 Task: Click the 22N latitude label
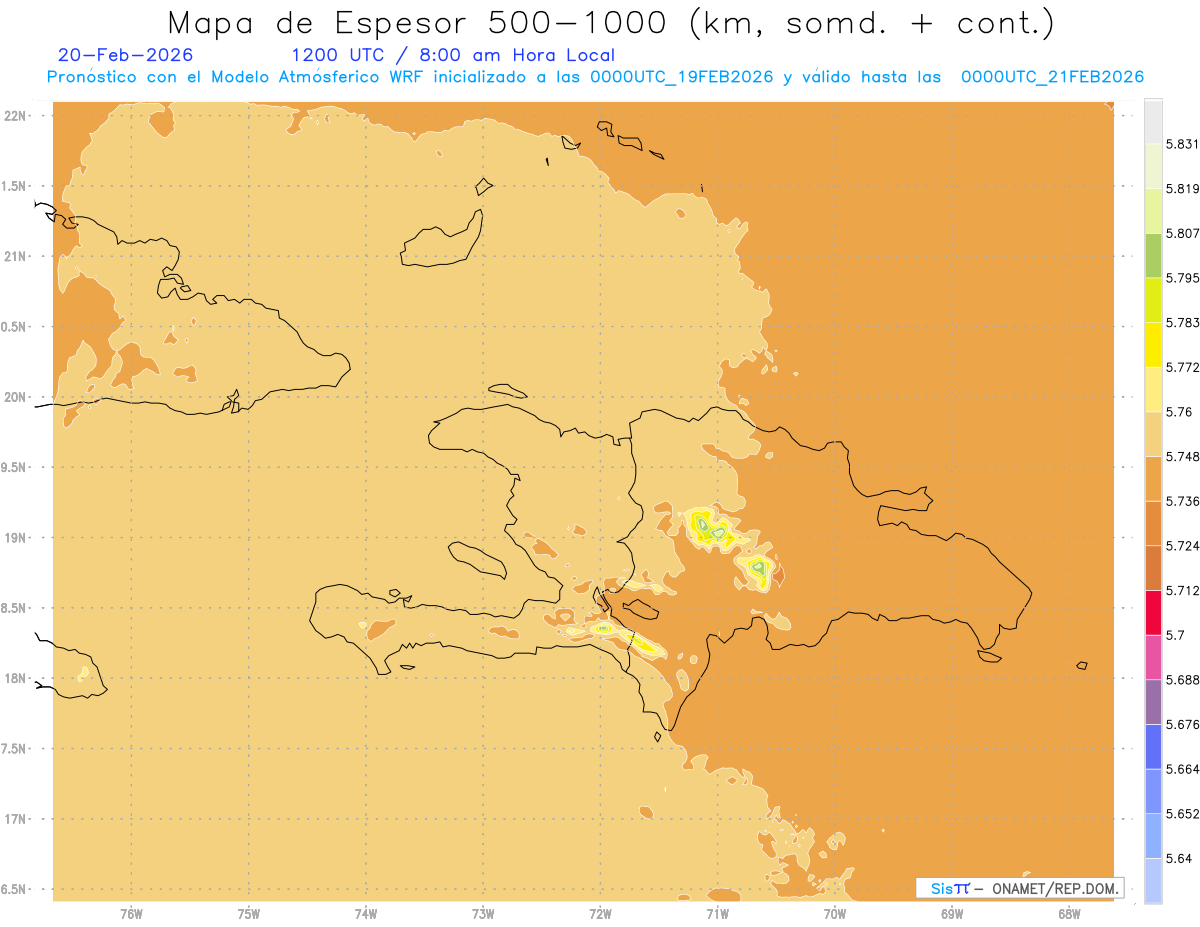pos(17,116)
